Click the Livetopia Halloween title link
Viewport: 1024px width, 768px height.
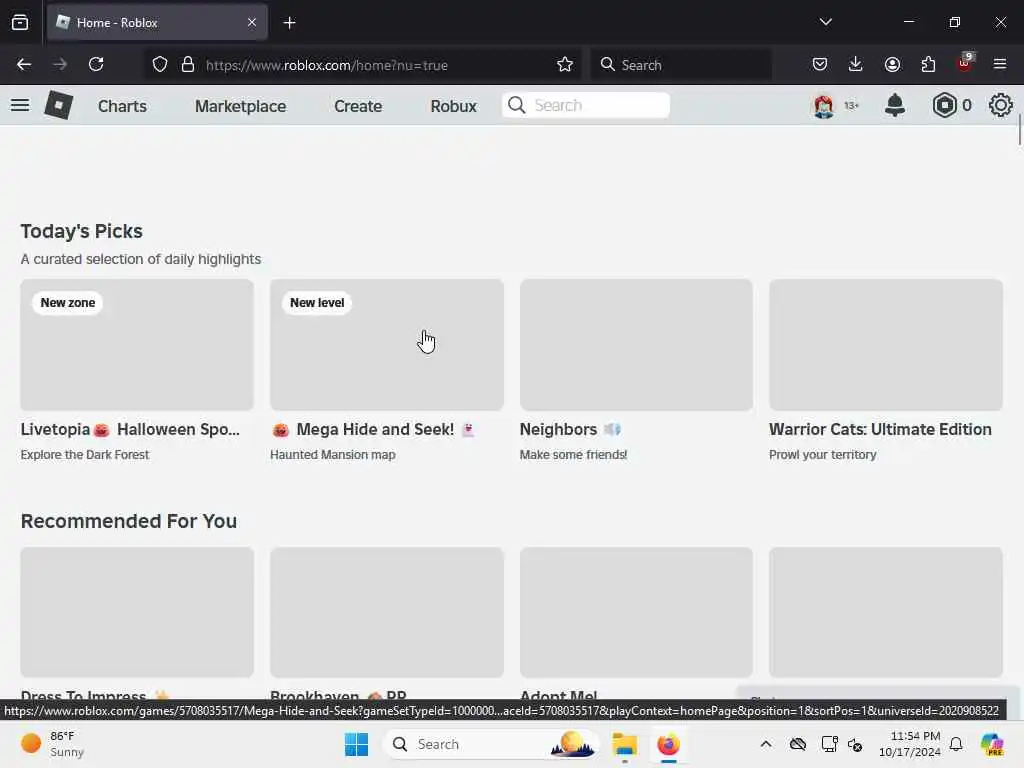tap(130, 429)
